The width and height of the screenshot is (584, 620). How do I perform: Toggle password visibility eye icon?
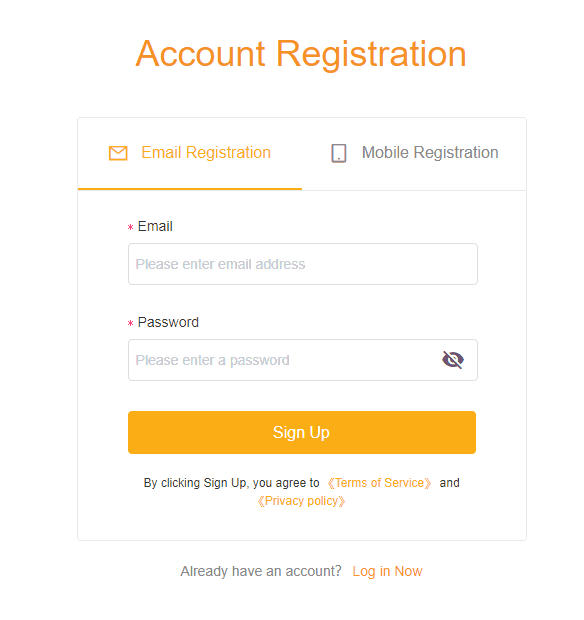coord(453,360)
